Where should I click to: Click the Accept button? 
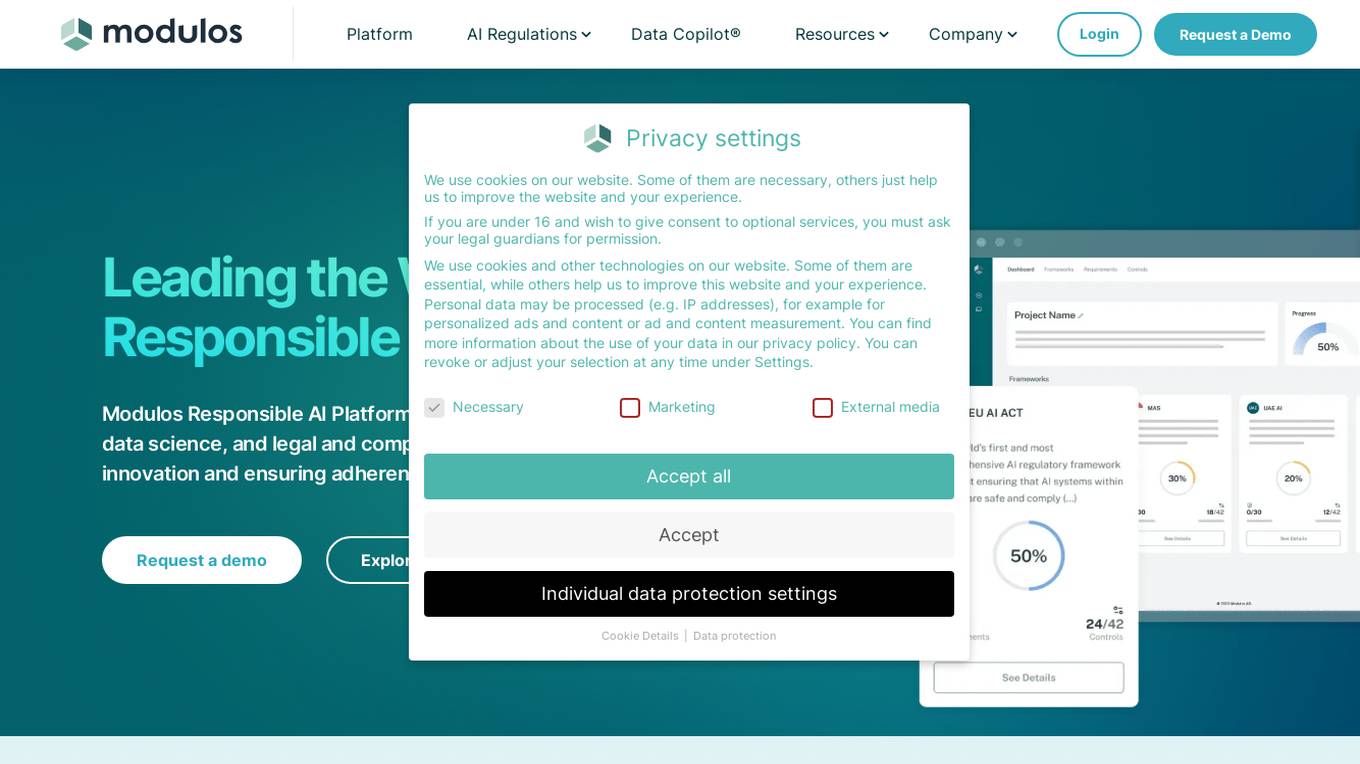[689, 535]
